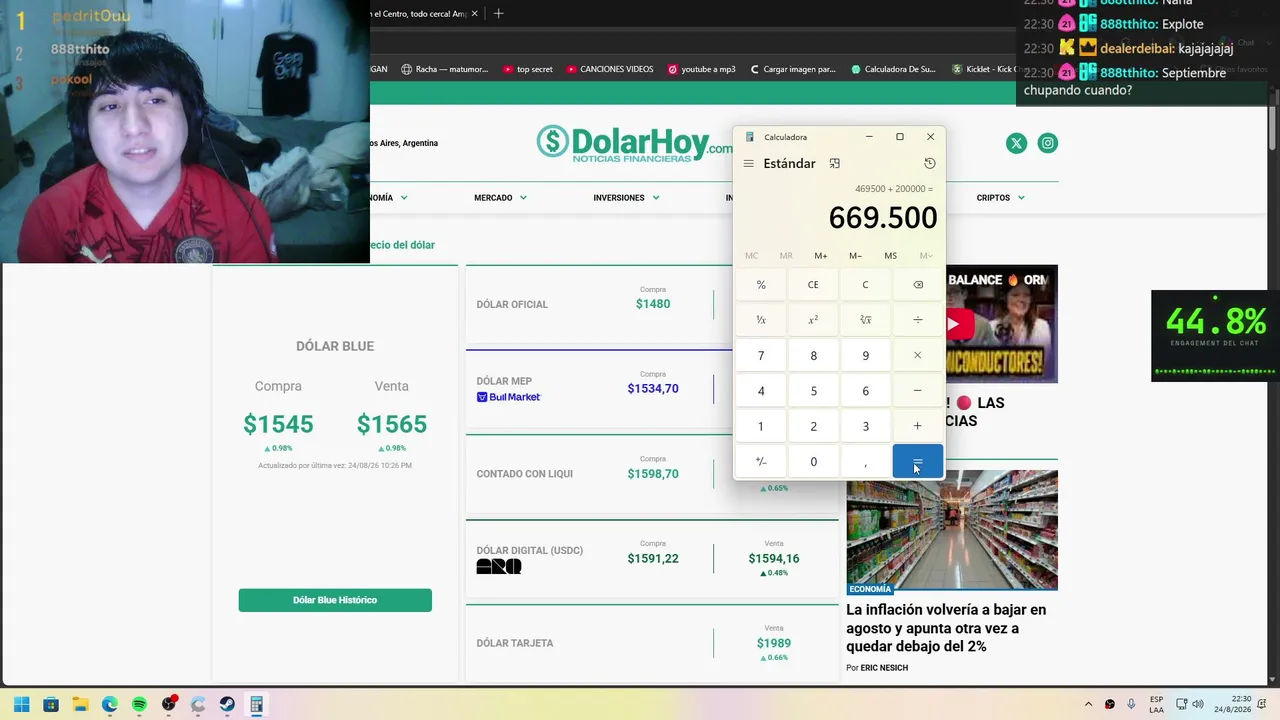Open Spotify from the taskbar
This screenshot has width=1280, height=720.
tap(139, 704)
